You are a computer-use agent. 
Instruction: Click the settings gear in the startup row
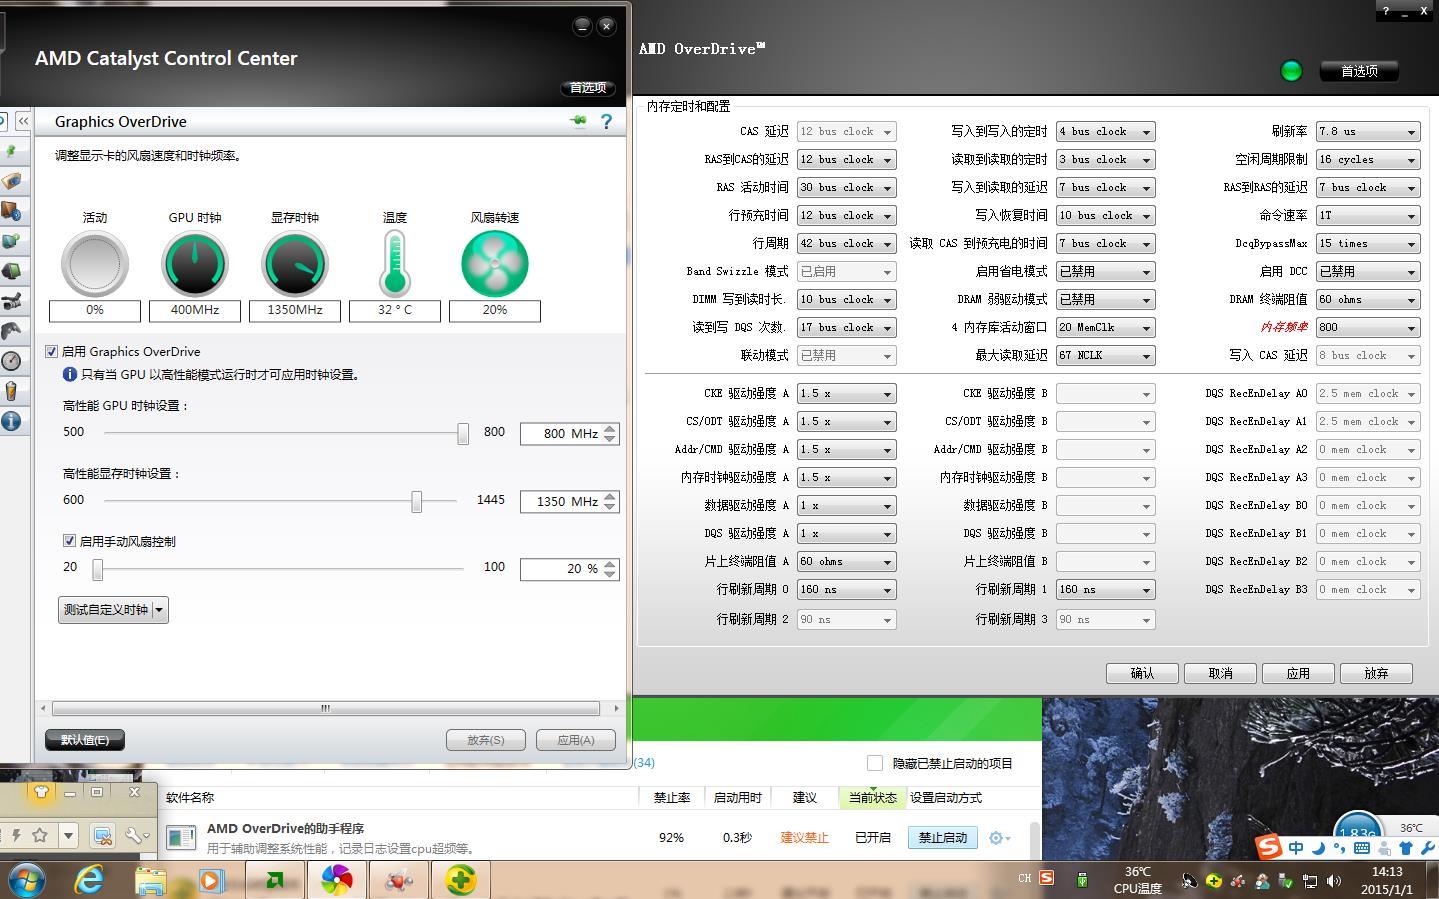click(996, 838)
